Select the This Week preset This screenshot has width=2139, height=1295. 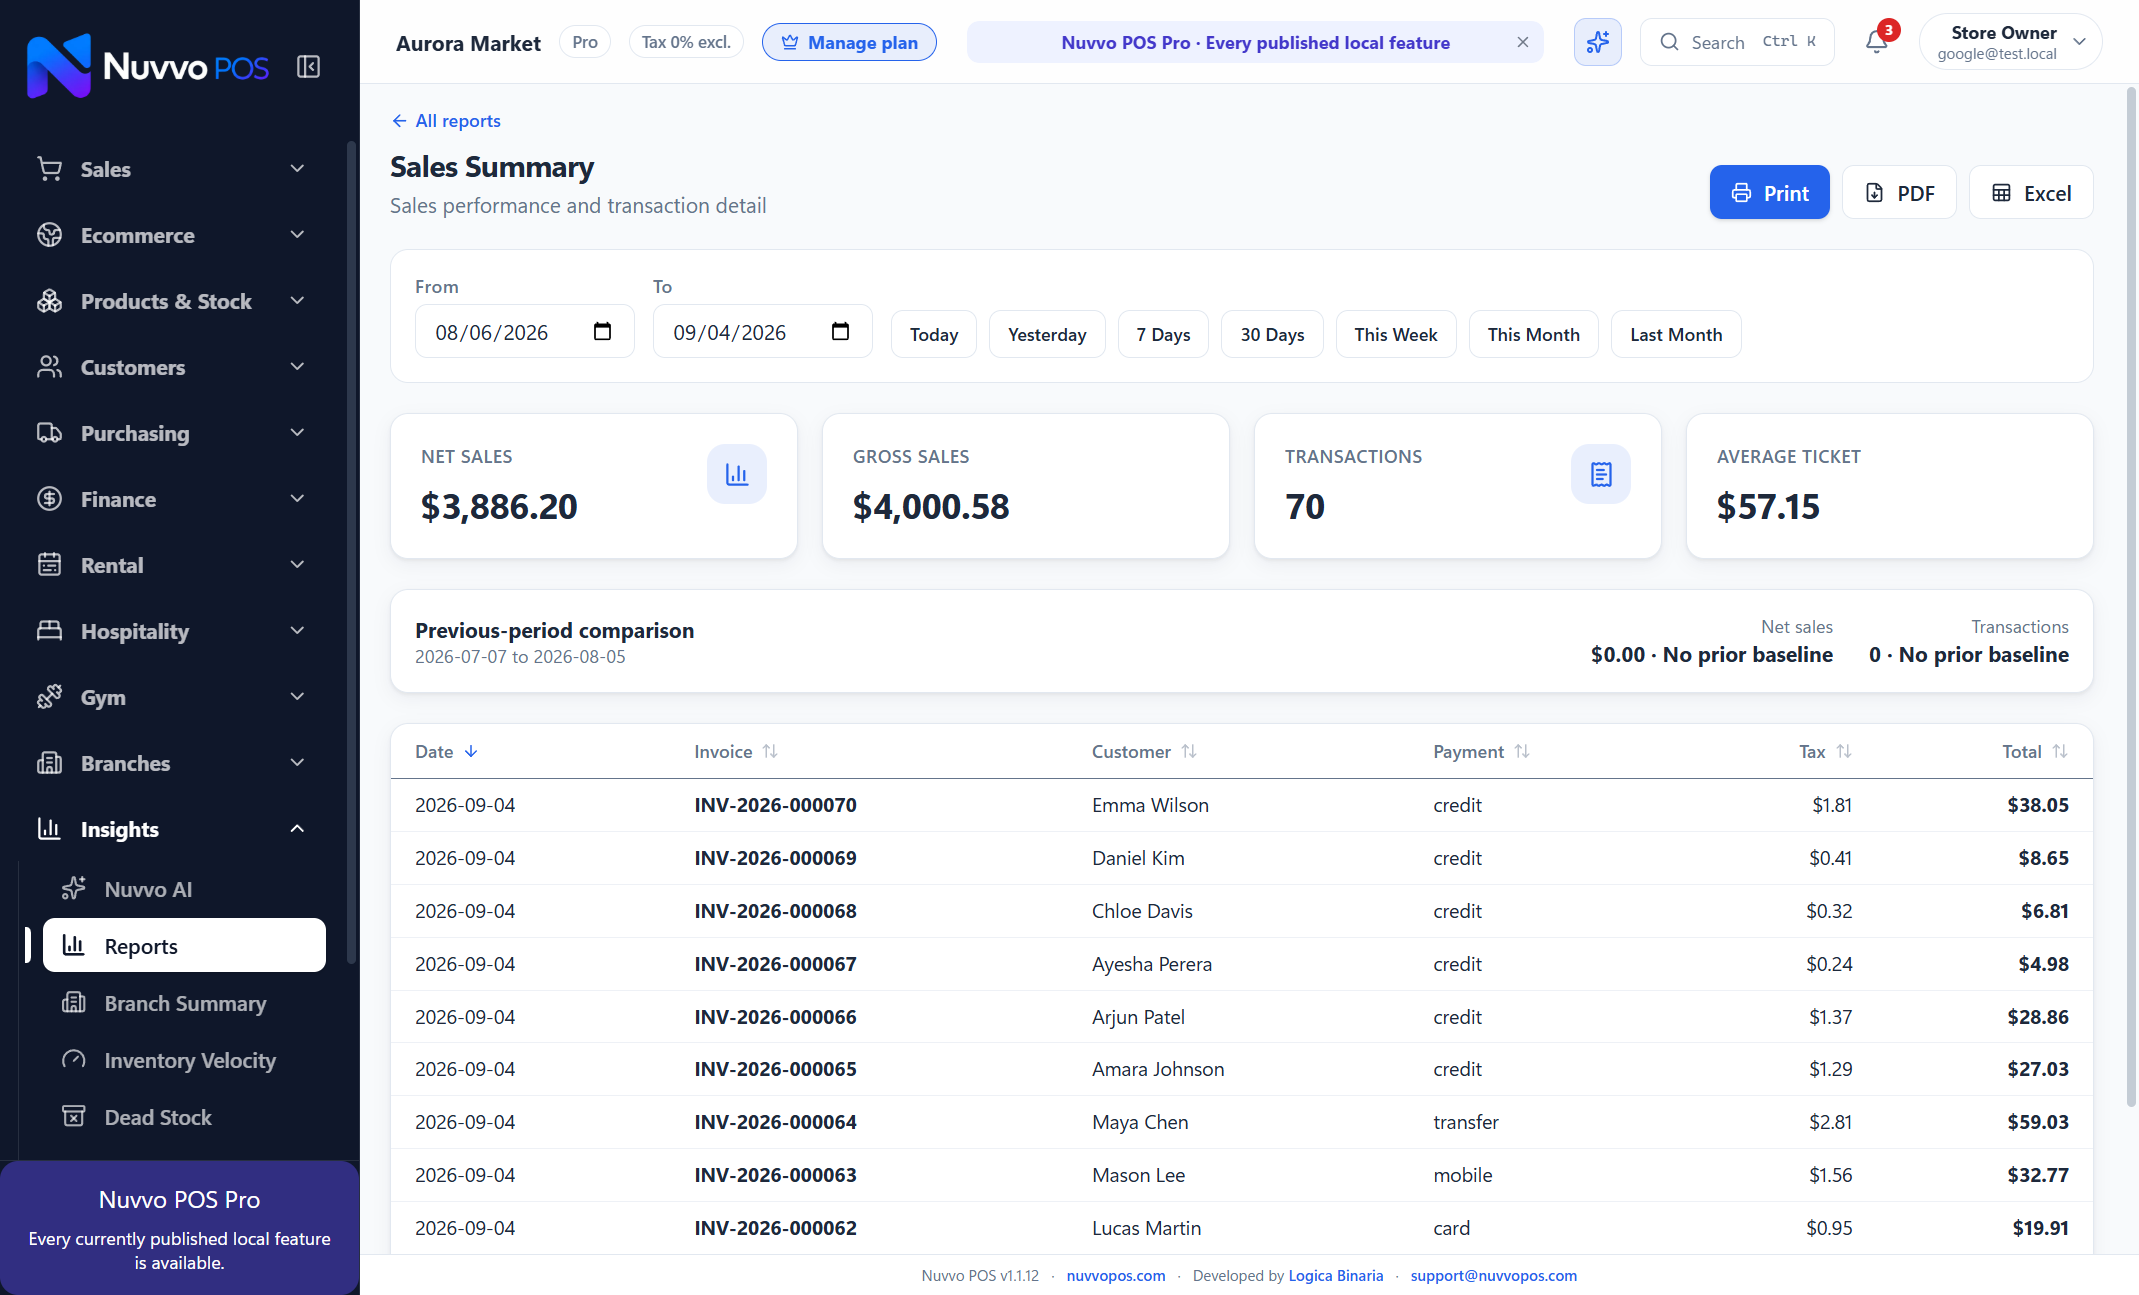tap(1395, 334)
